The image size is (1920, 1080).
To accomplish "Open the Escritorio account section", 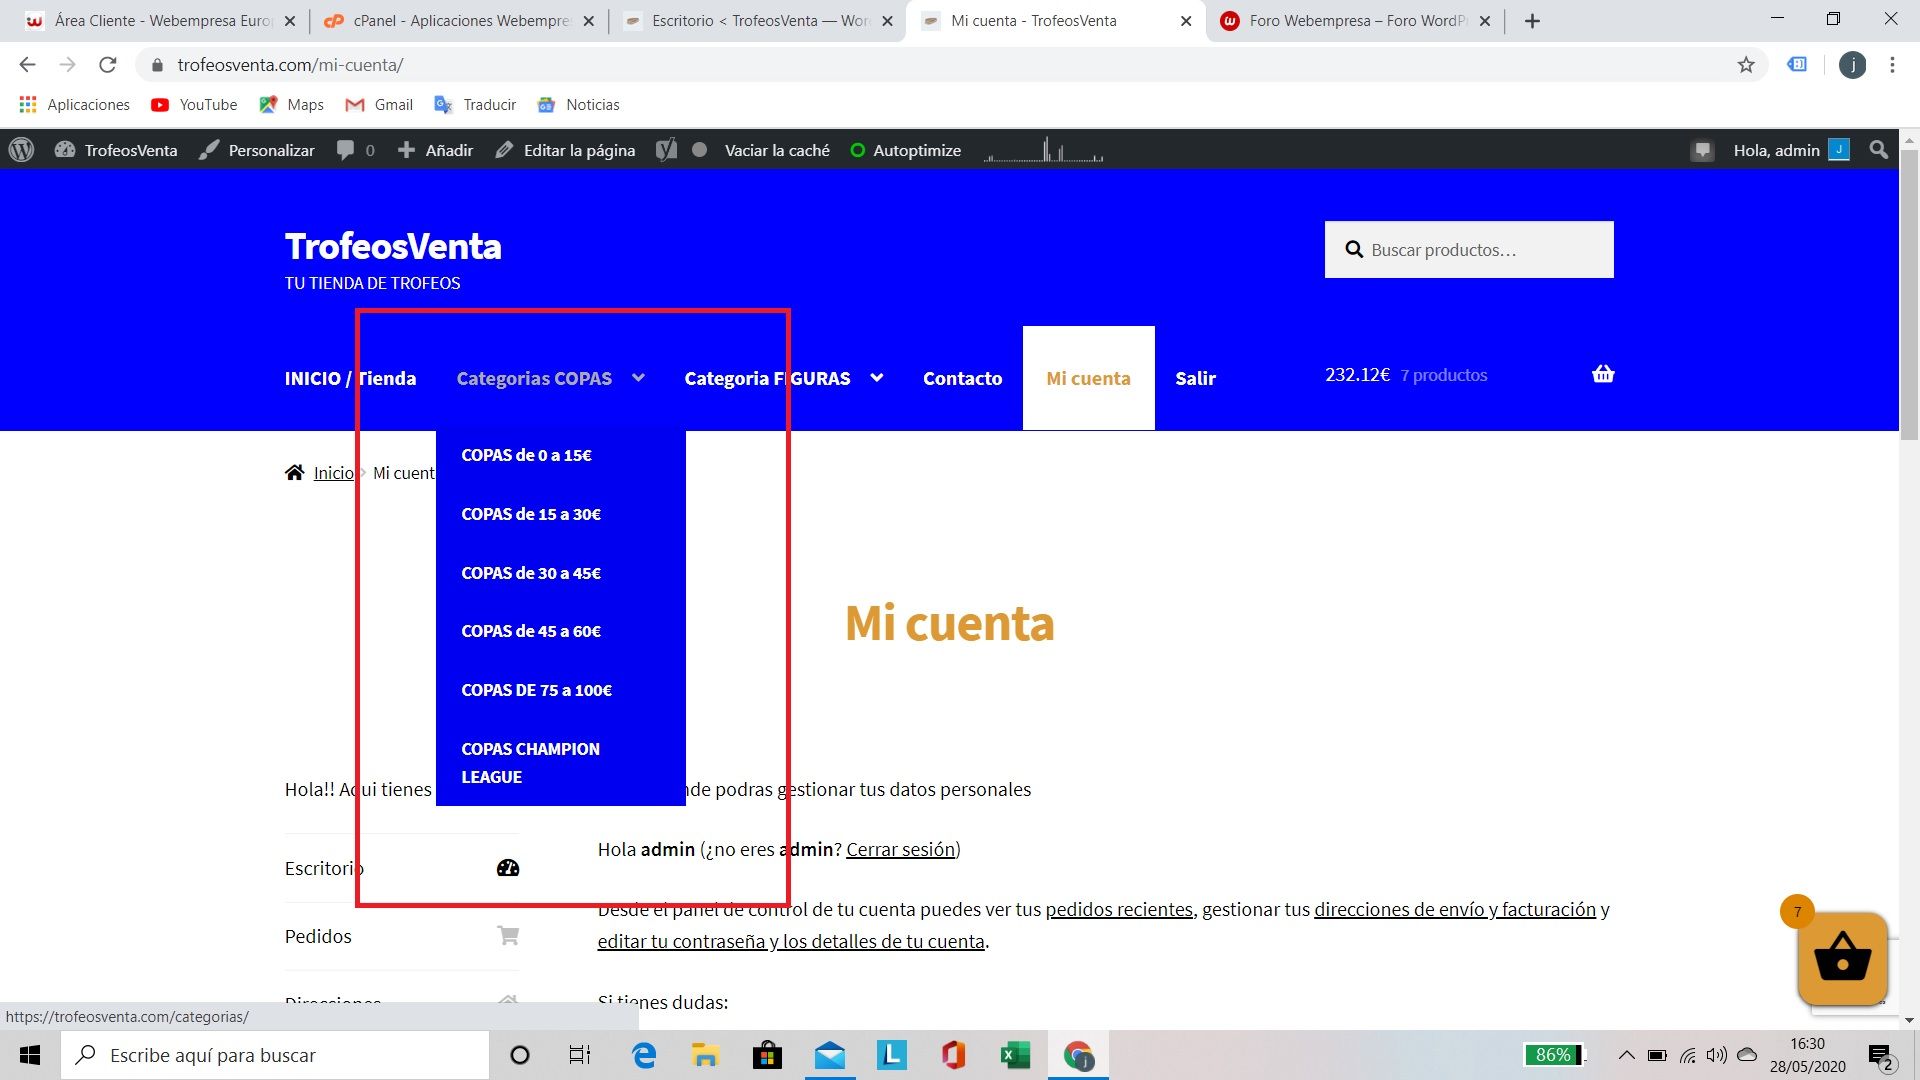I will 402,868.
